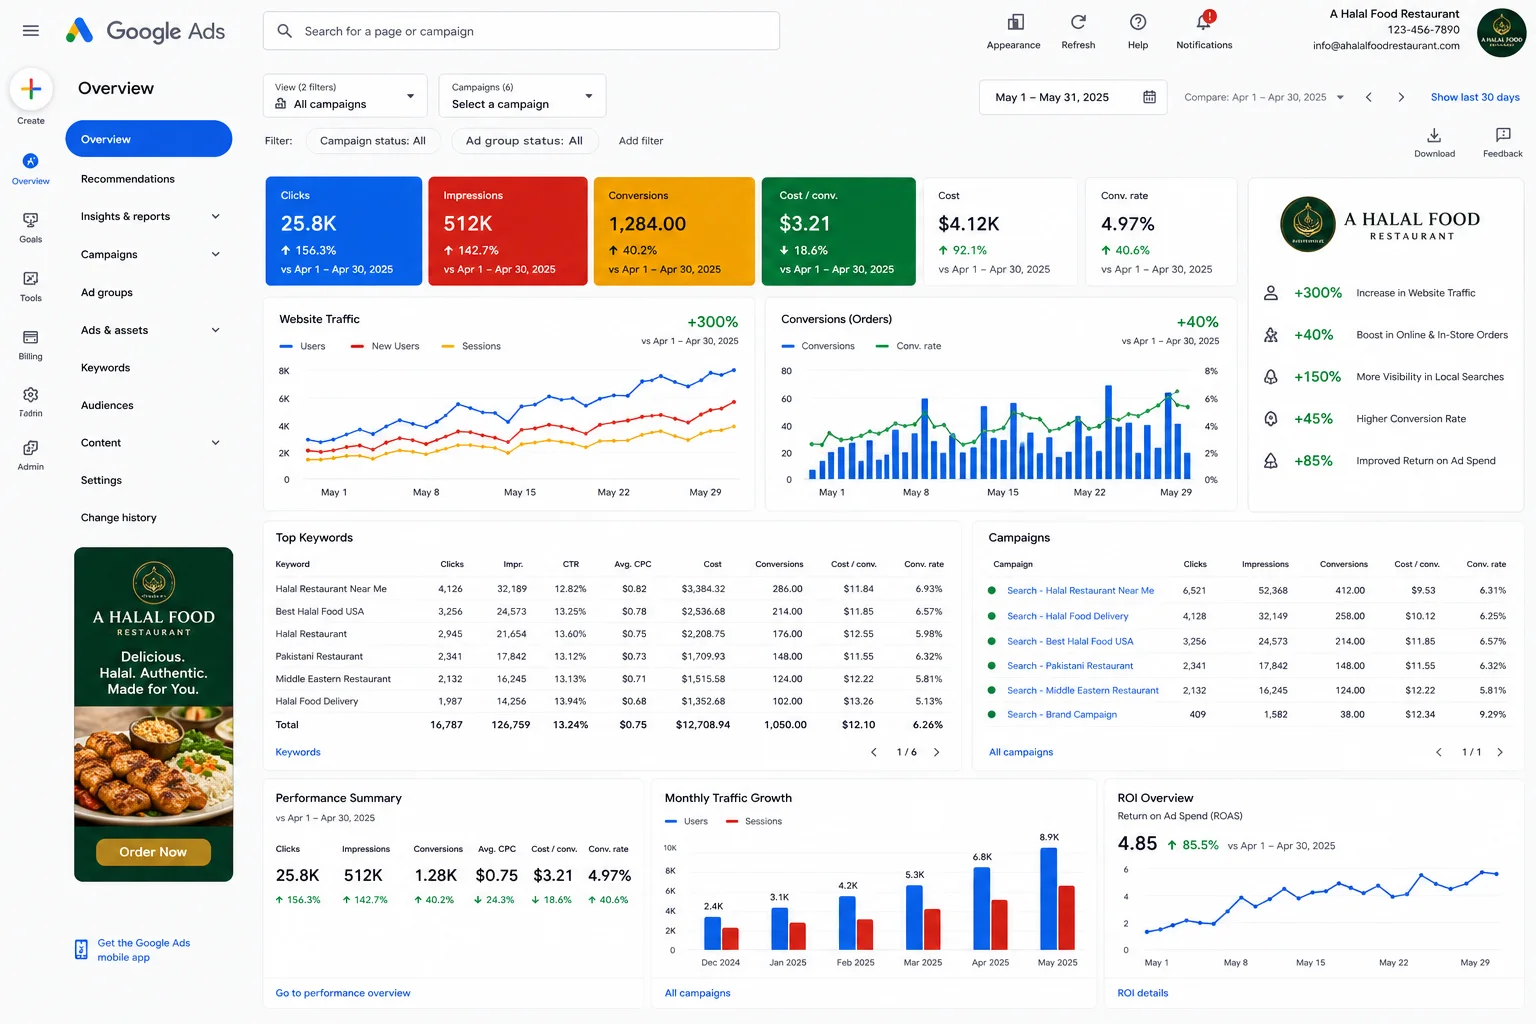1536x1024 pixels.
Task: Open the Overview rail icon
Action: click(x=31, y=161)
